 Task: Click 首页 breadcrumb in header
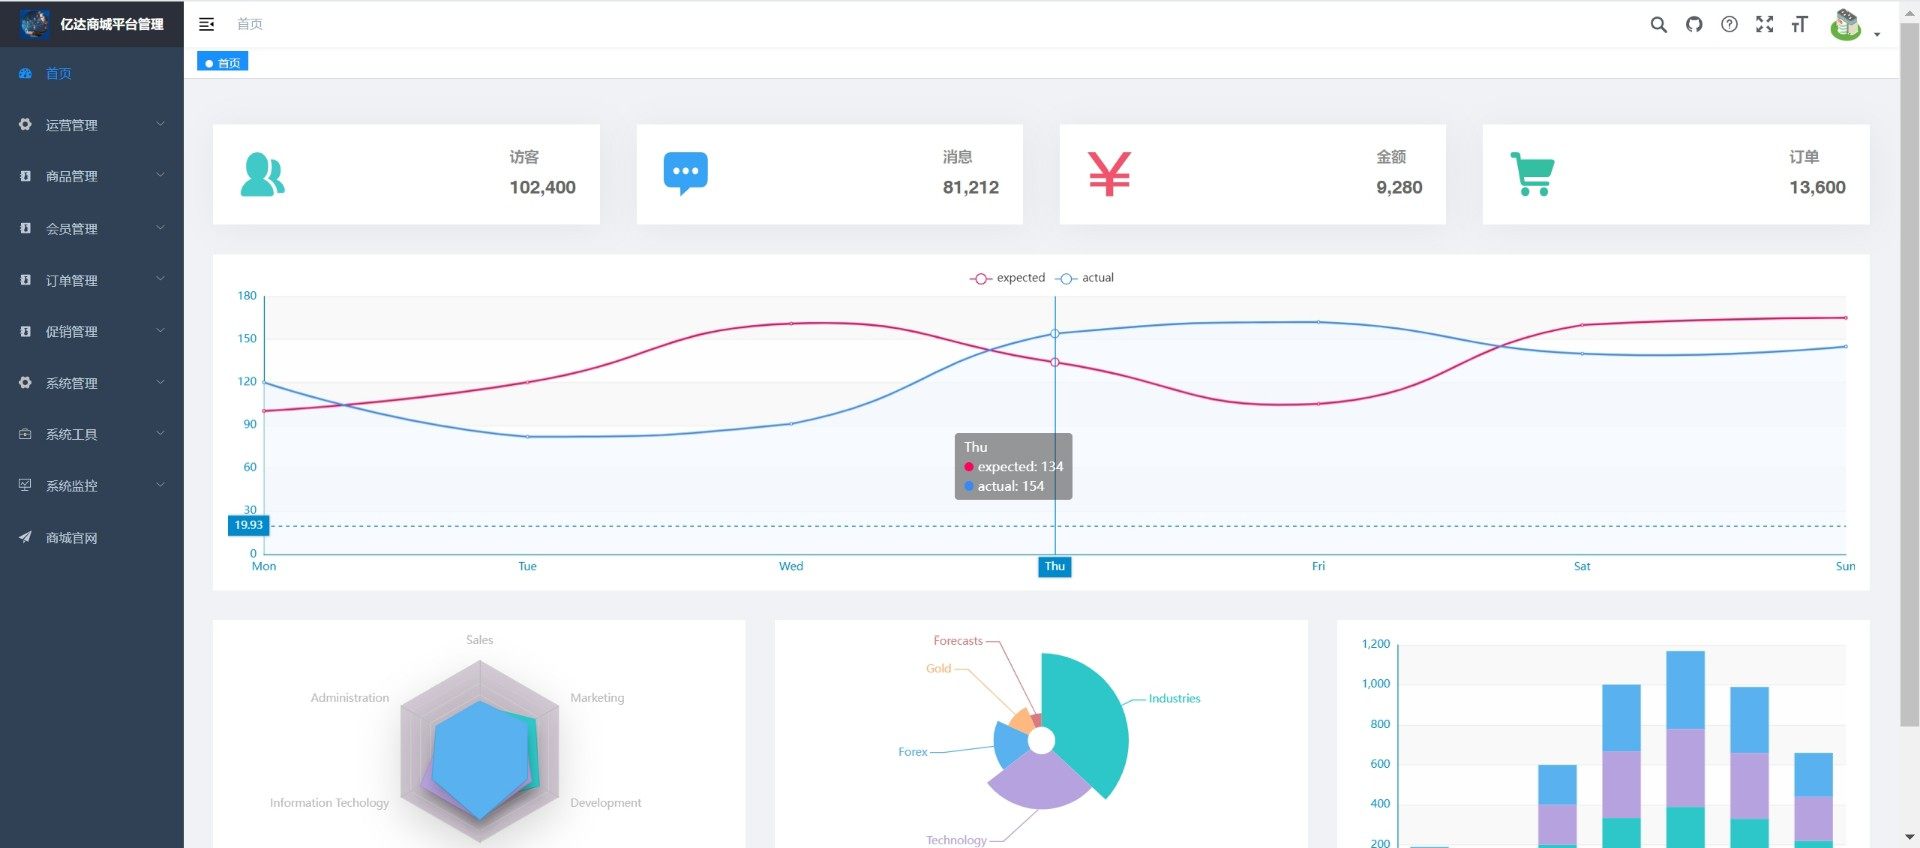tap(250, 24)
